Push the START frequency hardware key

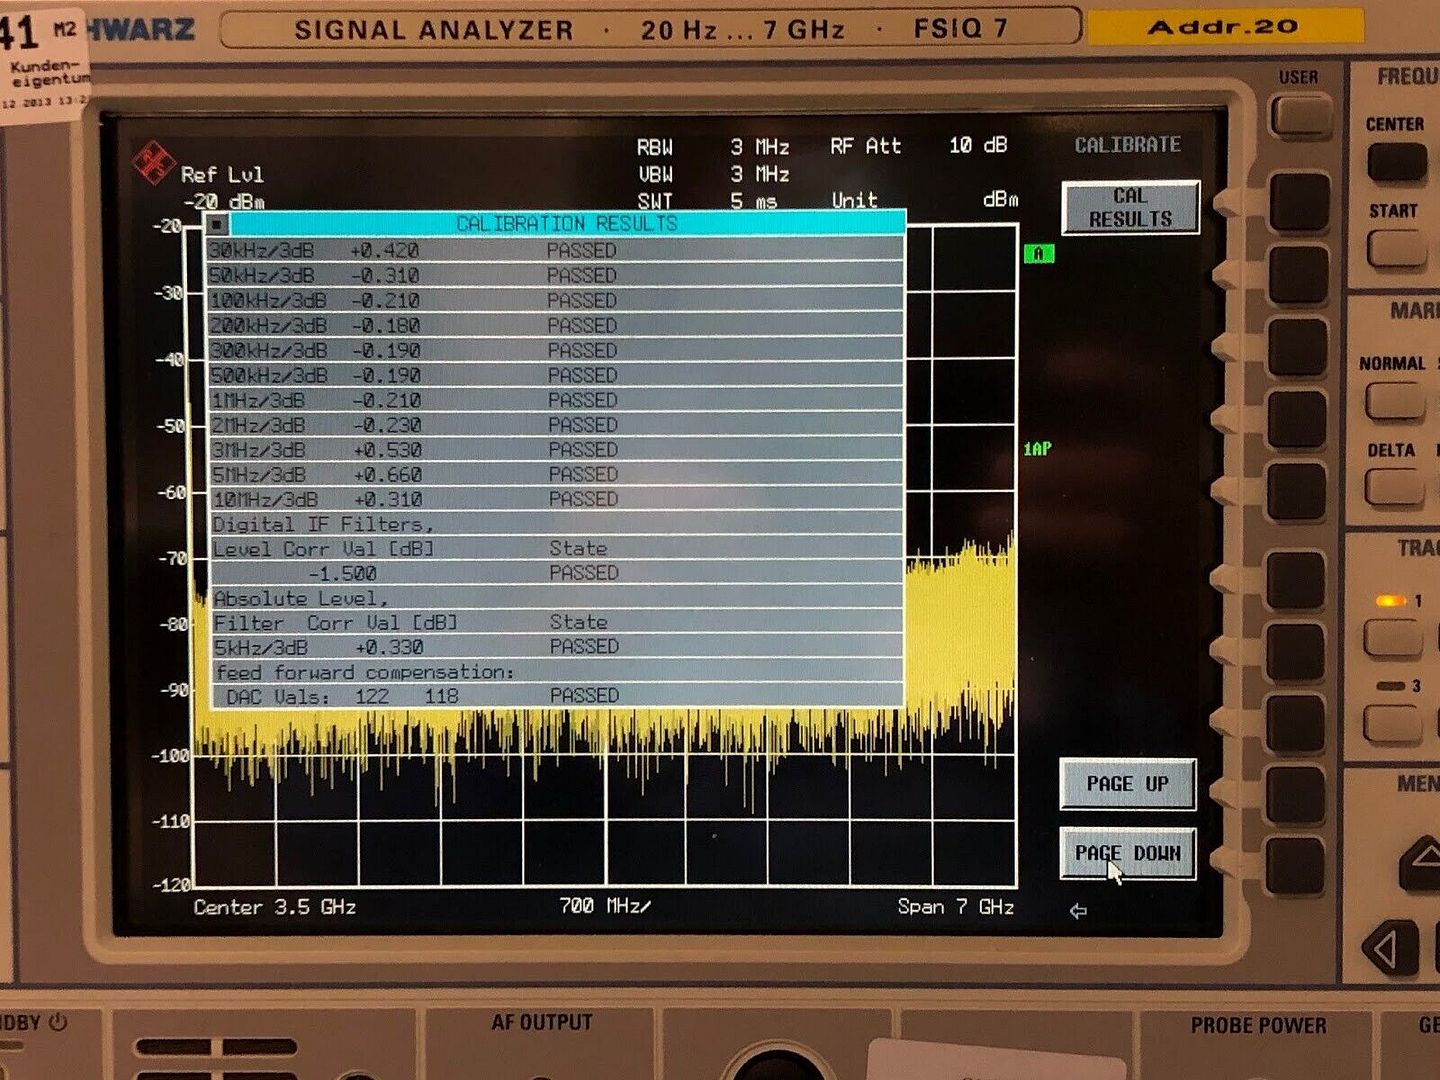point(1396,248)
